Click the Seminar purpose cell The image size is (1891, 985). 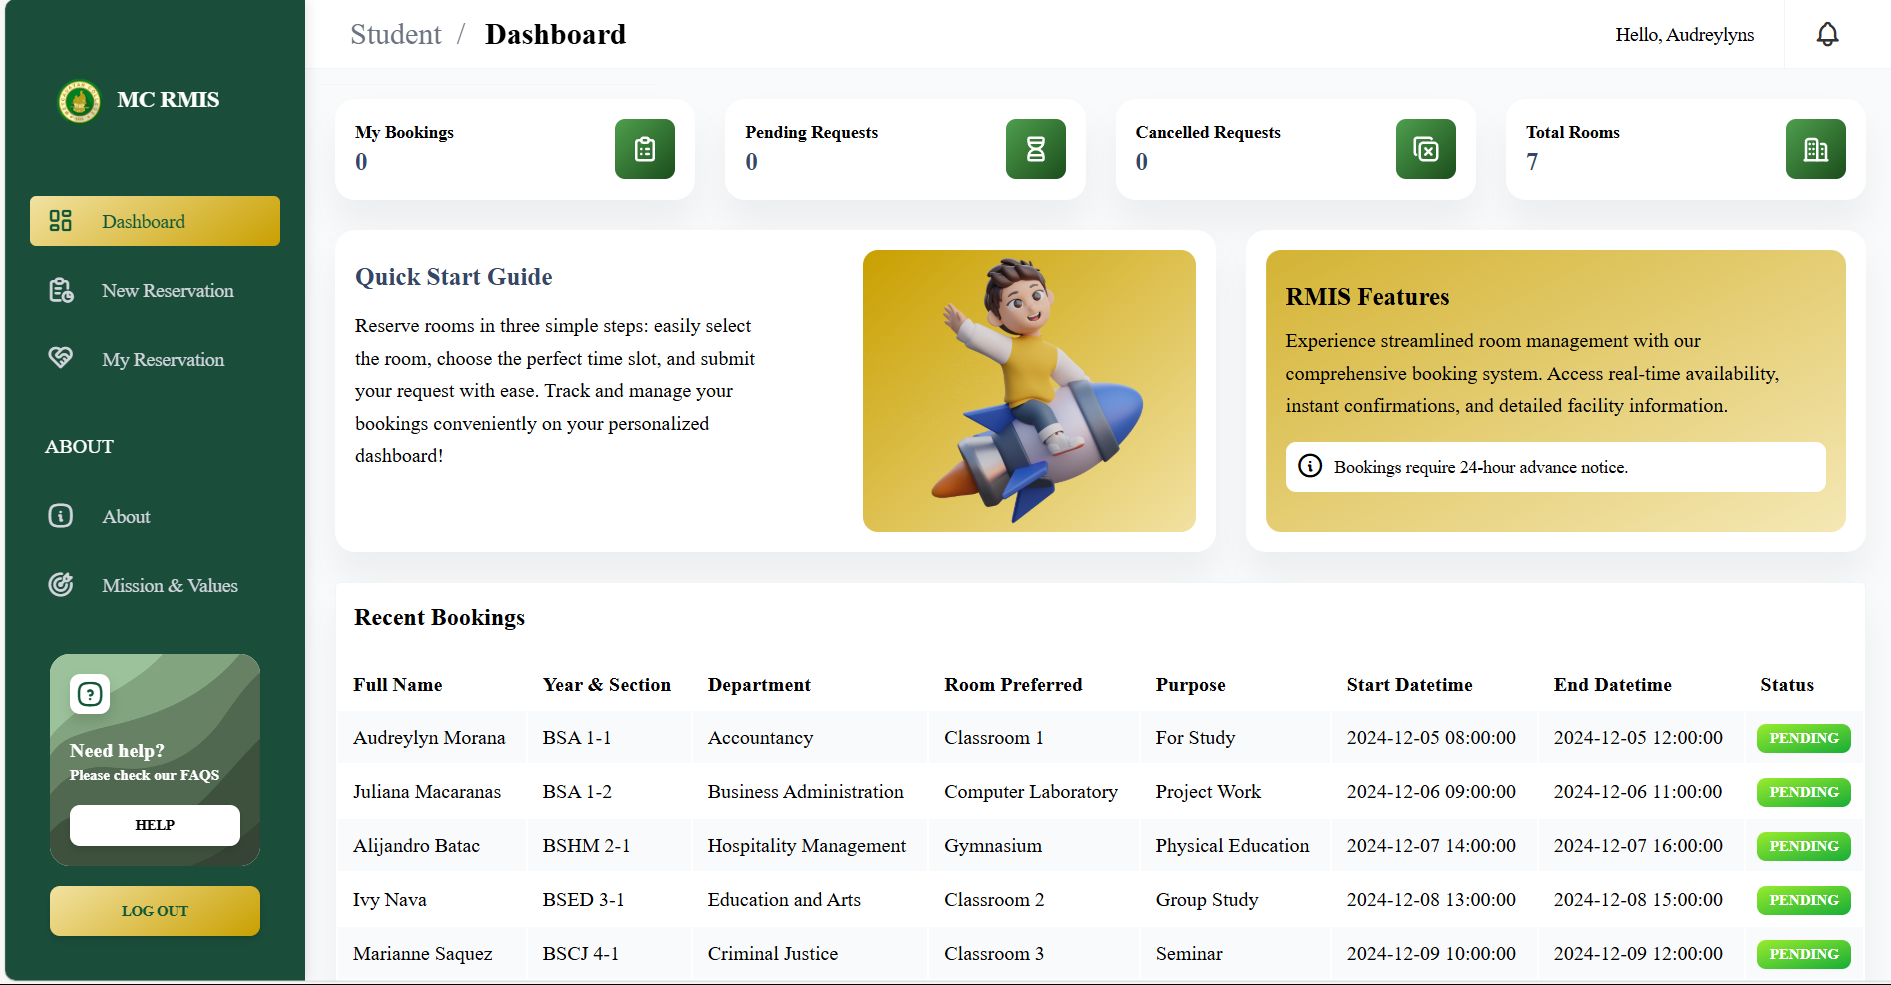(1235, 954)
